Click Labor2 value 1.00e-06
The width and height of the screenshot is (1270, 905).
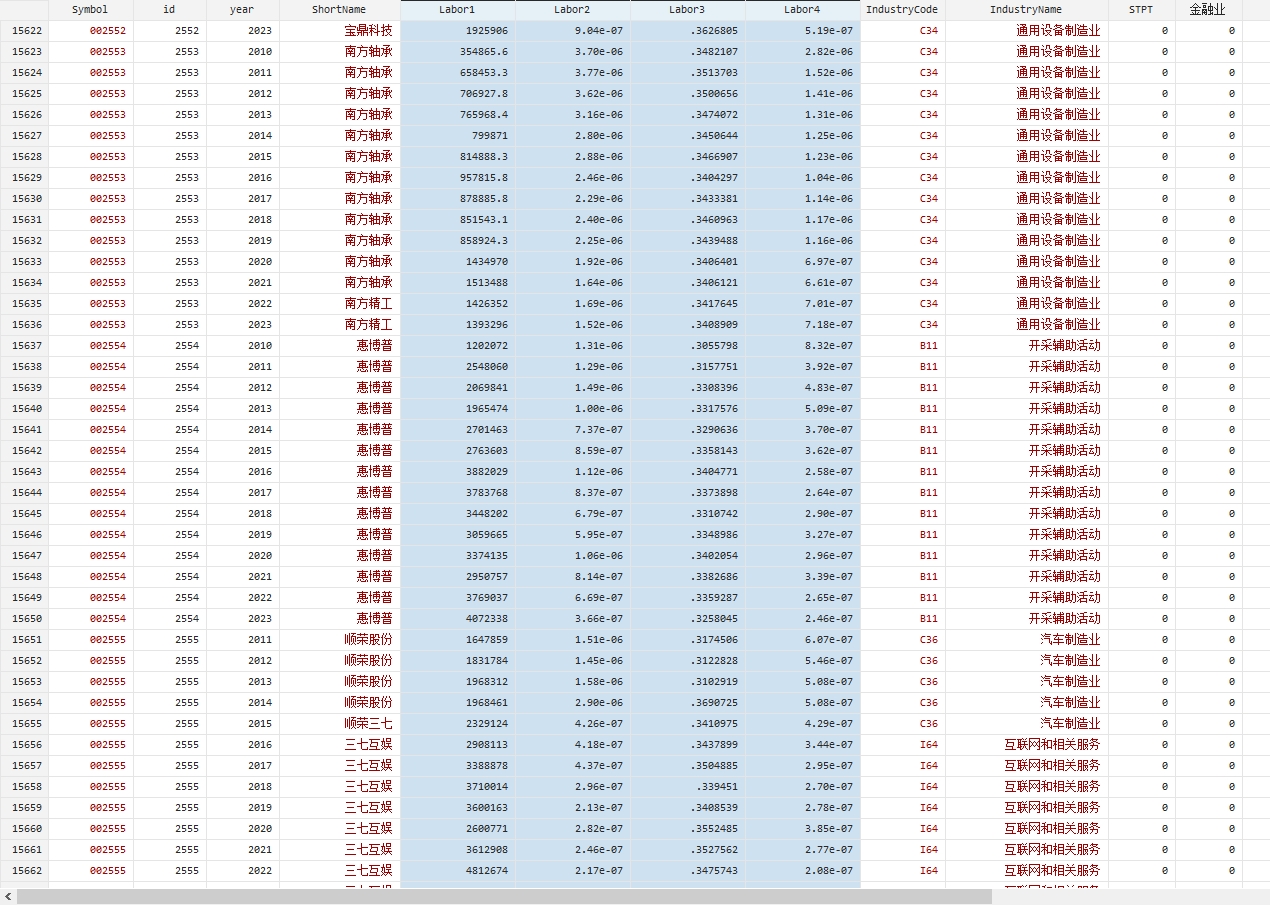(x=599, y=409)
